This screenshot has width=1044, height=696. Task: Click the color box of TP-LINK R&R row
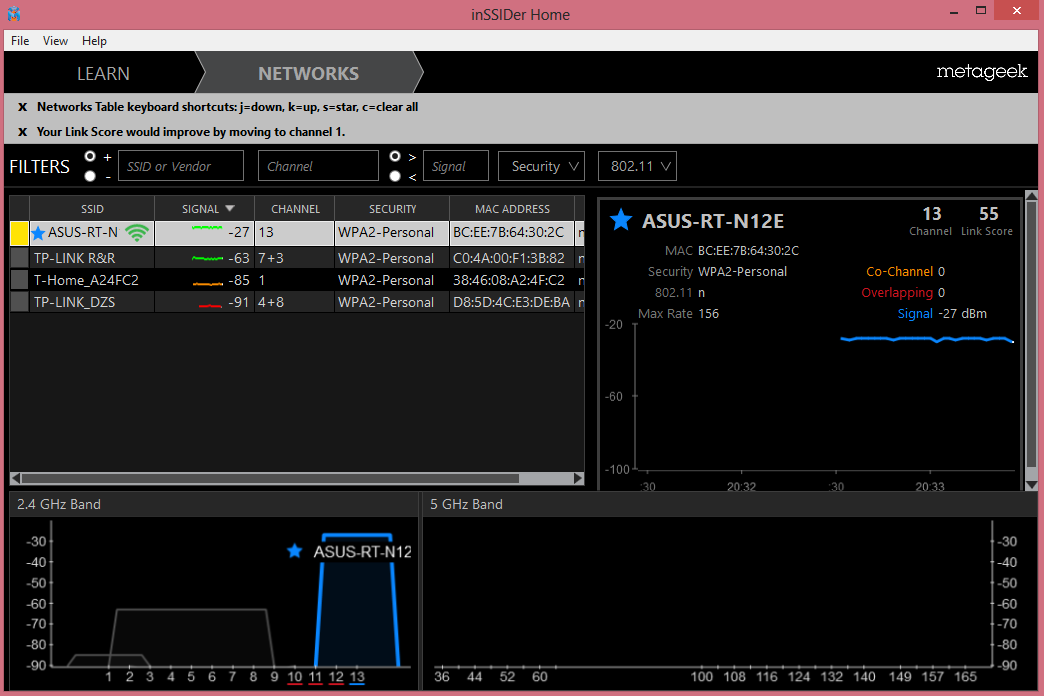(x=19, y=258)
